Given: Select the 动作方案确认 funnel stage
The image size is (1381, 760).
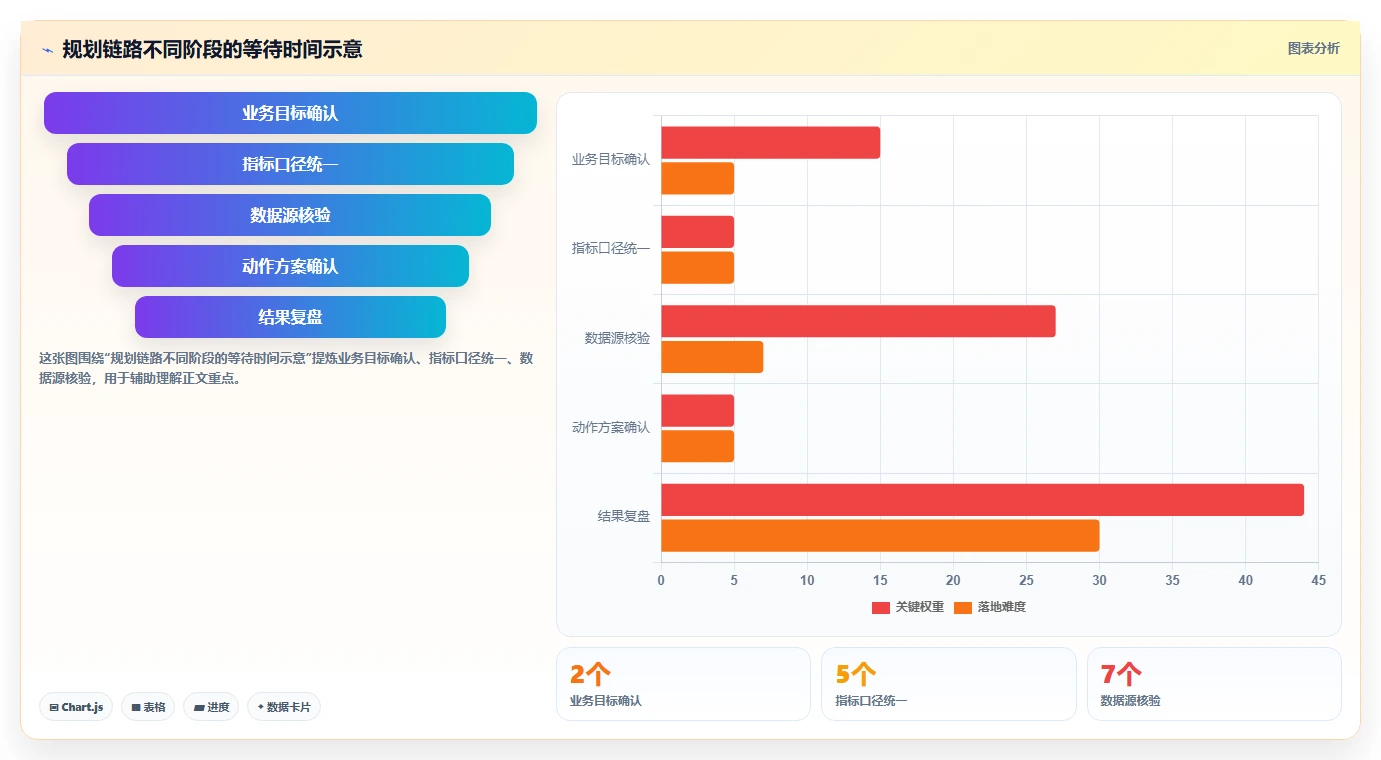Looking at the screenshot, I should pyautogui.click(x=290, y=266).
